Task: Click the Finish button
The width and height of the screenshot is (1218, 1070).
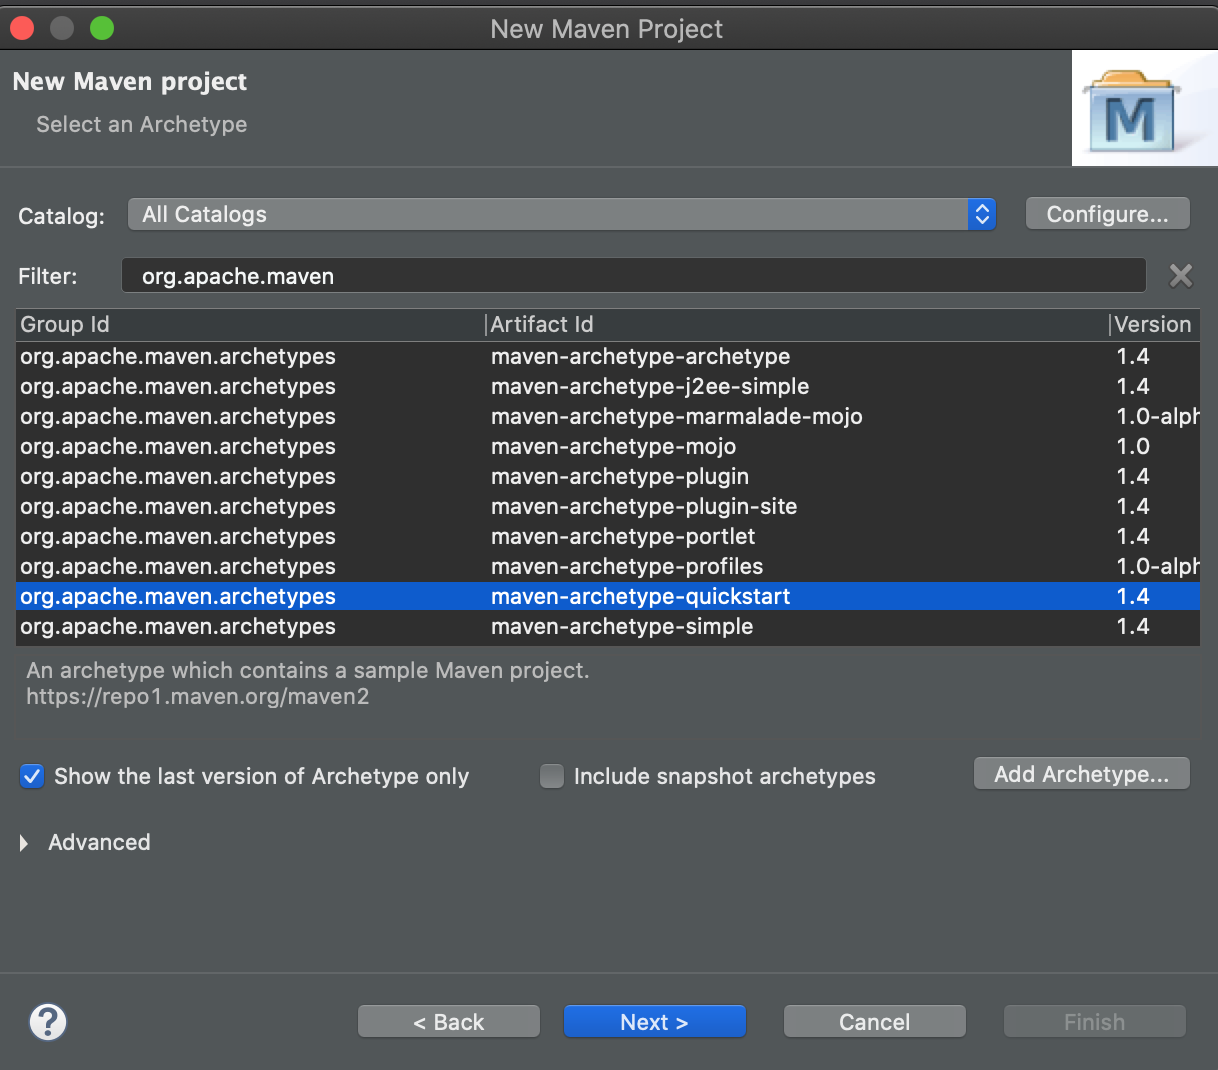Action: point(1094,1022)
